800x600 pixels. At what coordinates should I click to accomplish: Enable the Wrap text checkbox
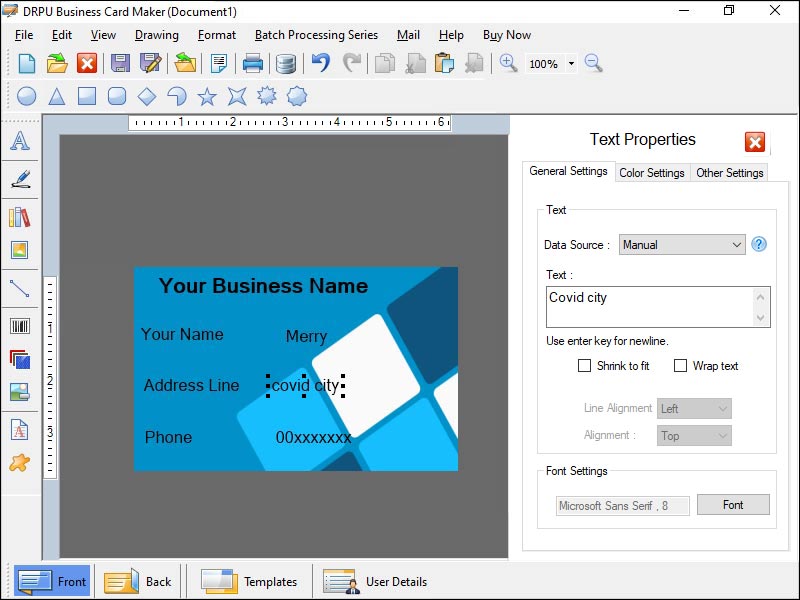click(680, 366)
